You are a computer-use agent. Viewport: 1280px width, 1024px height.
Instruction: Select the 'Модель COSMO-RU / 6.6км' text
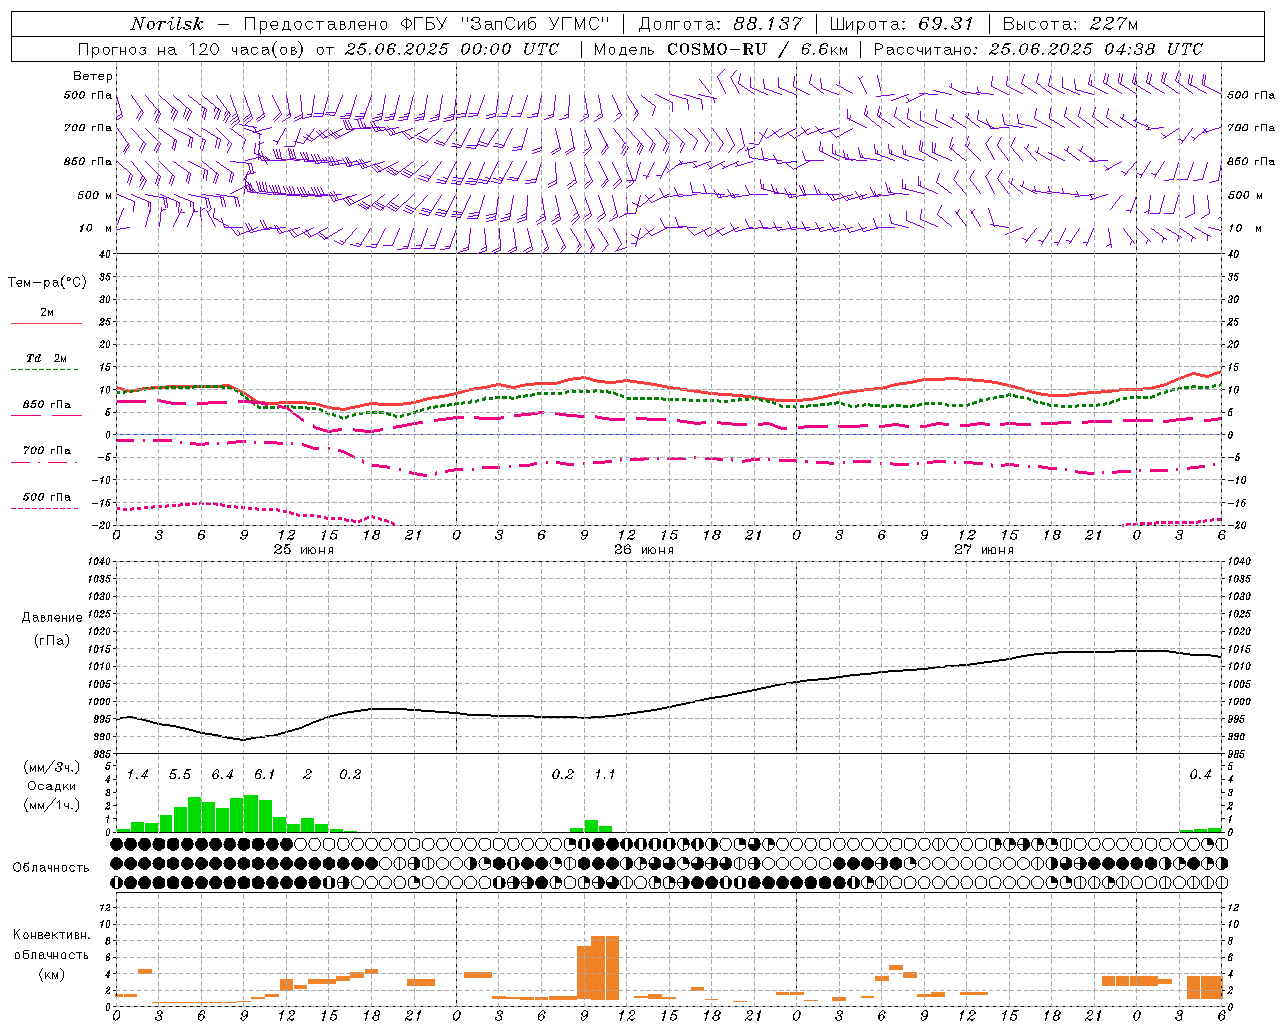721,49
